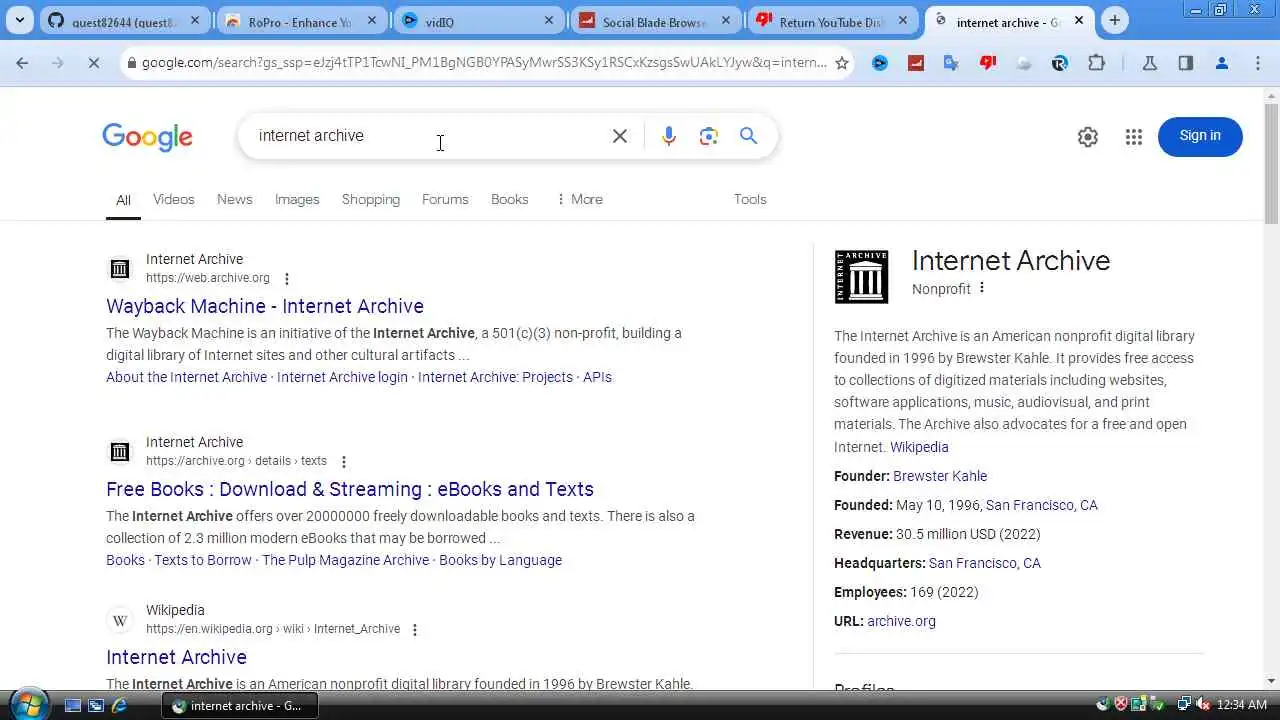
Task: Open Internet Archive: Projects sitelink
Action: pos(496,377)
